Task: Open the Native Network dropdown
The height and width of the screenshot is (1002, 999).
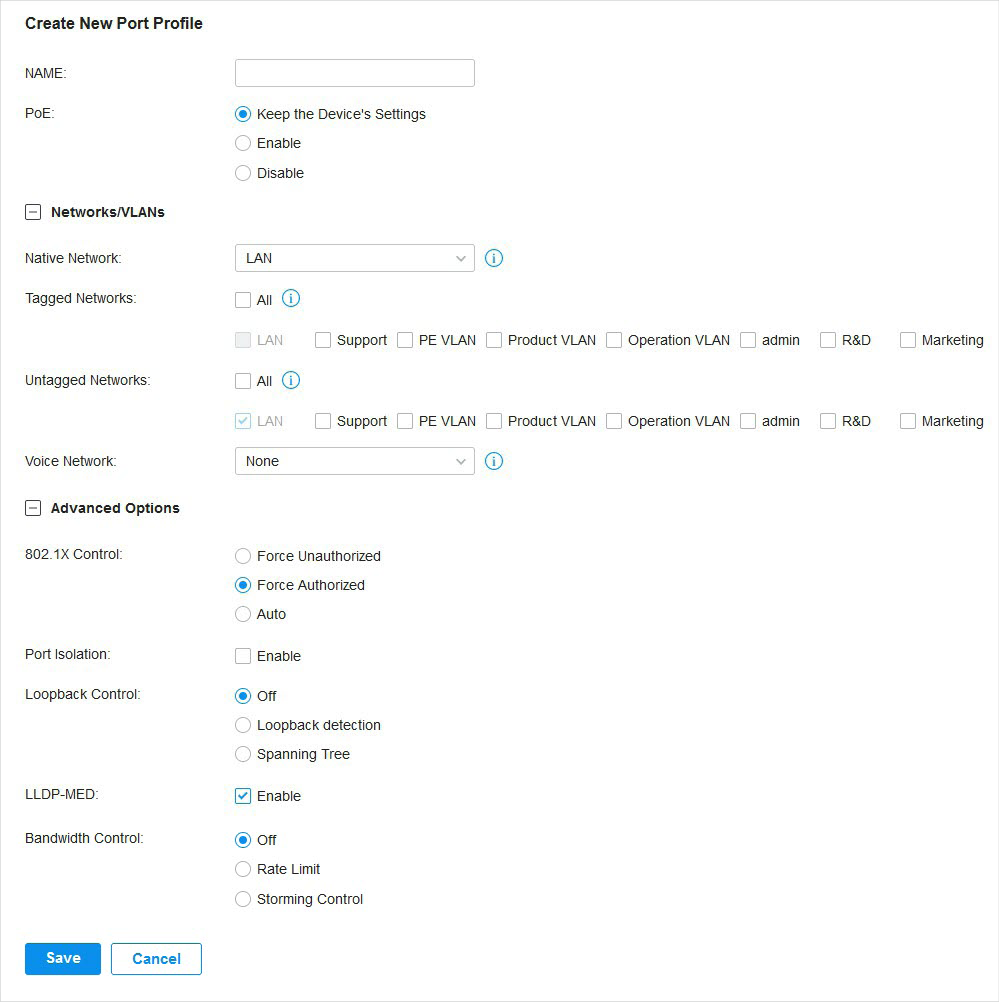Action: point(355,258)
